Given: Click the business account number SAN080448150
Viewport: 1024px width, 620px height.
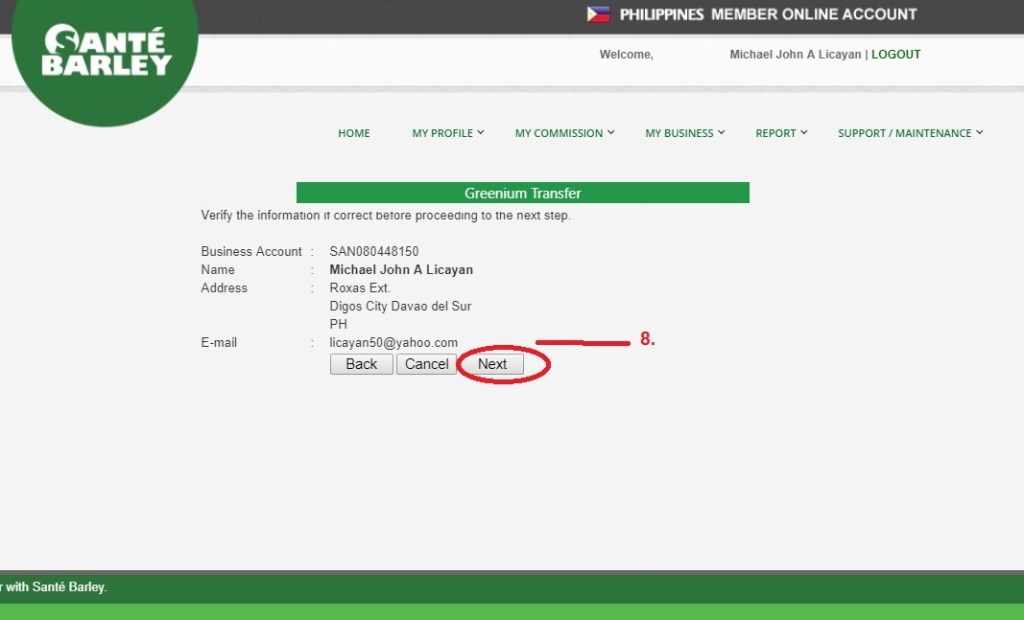Looking at the screenshot, I should coord(374,252).
